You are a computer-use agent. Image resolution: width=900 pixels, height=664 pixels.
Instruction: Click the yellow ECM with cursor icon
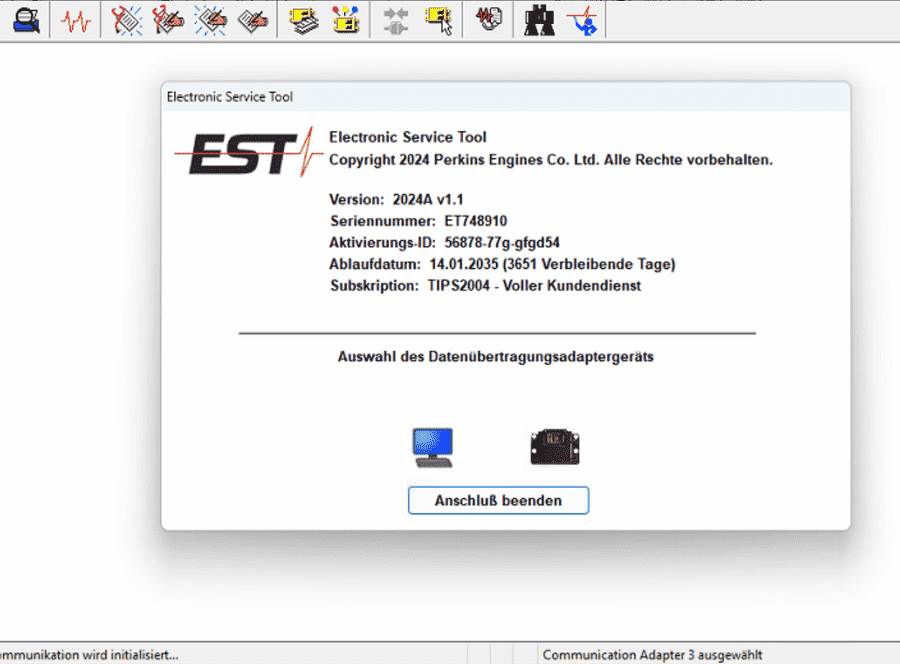[x=439, y=21]
